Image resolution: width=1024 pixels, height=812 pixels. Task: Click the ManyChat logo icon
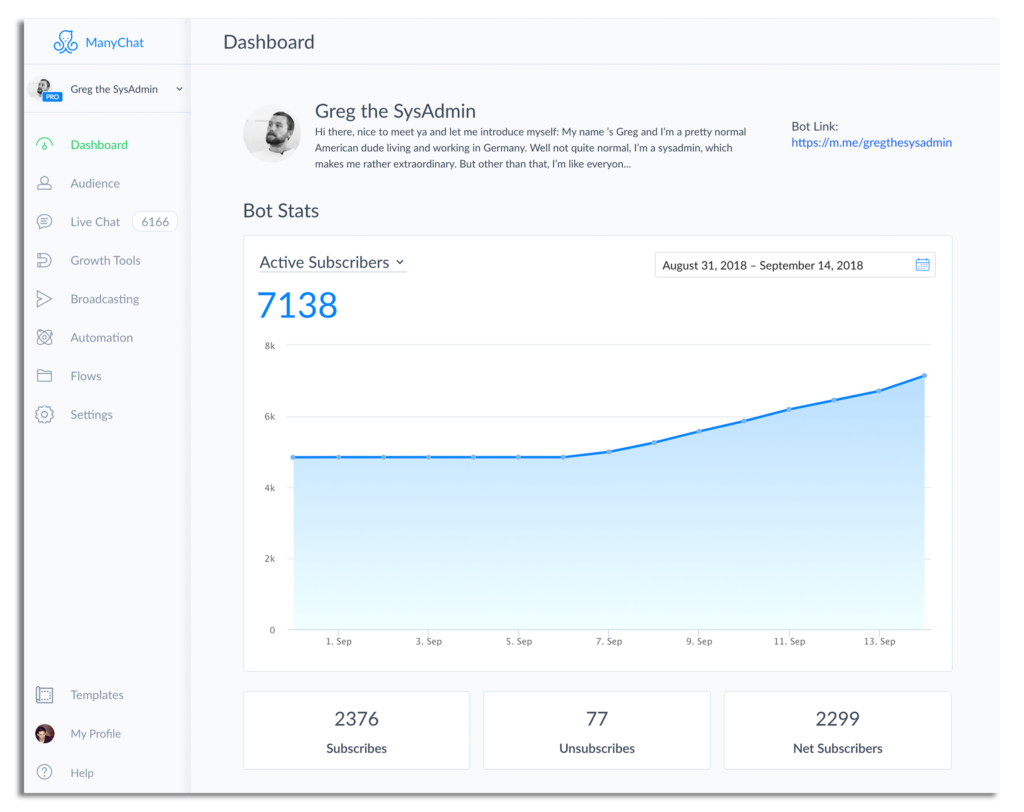65,42
